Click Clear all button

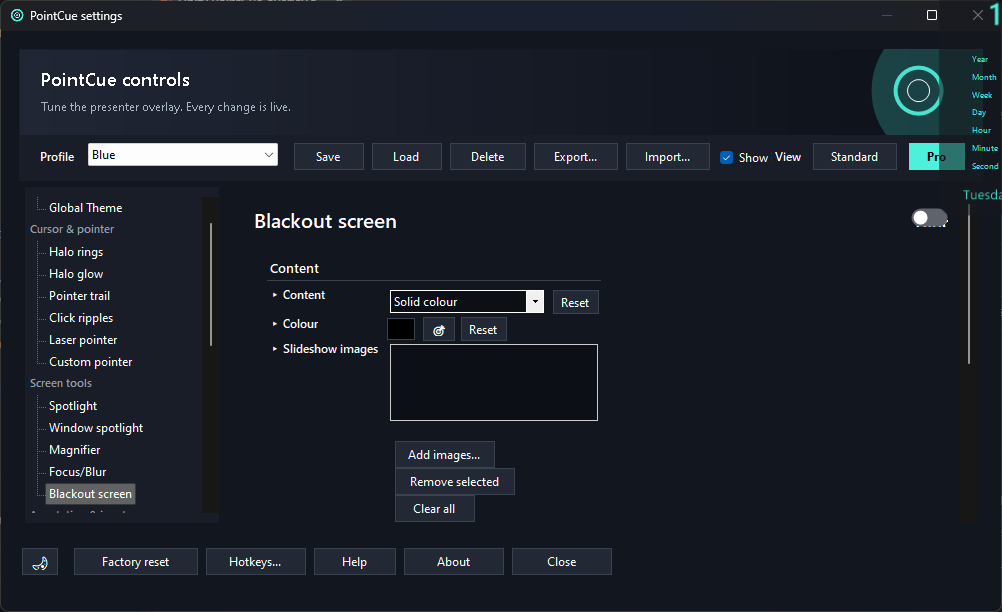[x=435, y=509]
